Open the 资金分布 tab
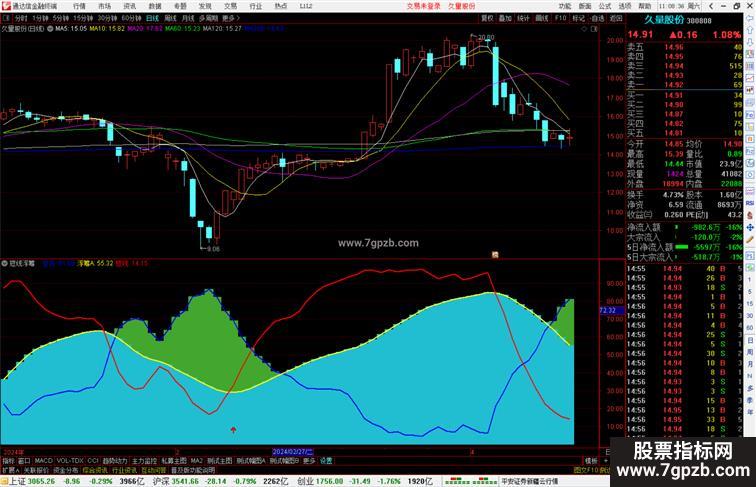The width and height of the screenshot is (756, 487). [x=66, y=470]
